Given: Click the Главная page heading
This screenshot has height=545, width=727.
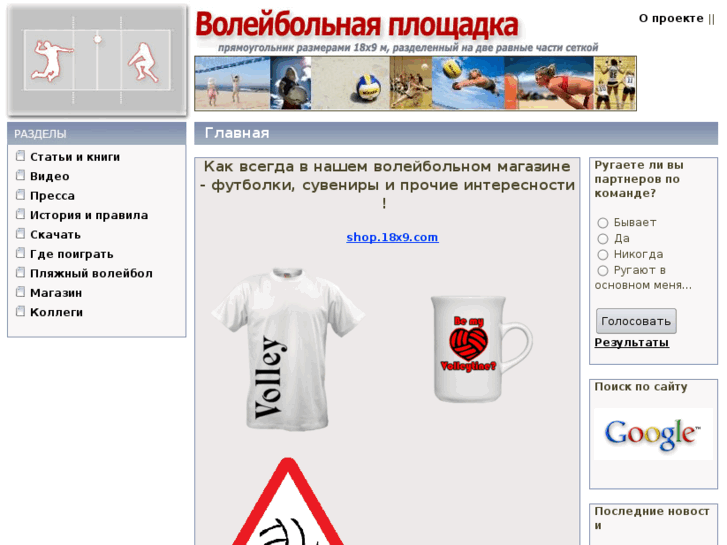Looking at the screenshot, I should click(237, 134).
